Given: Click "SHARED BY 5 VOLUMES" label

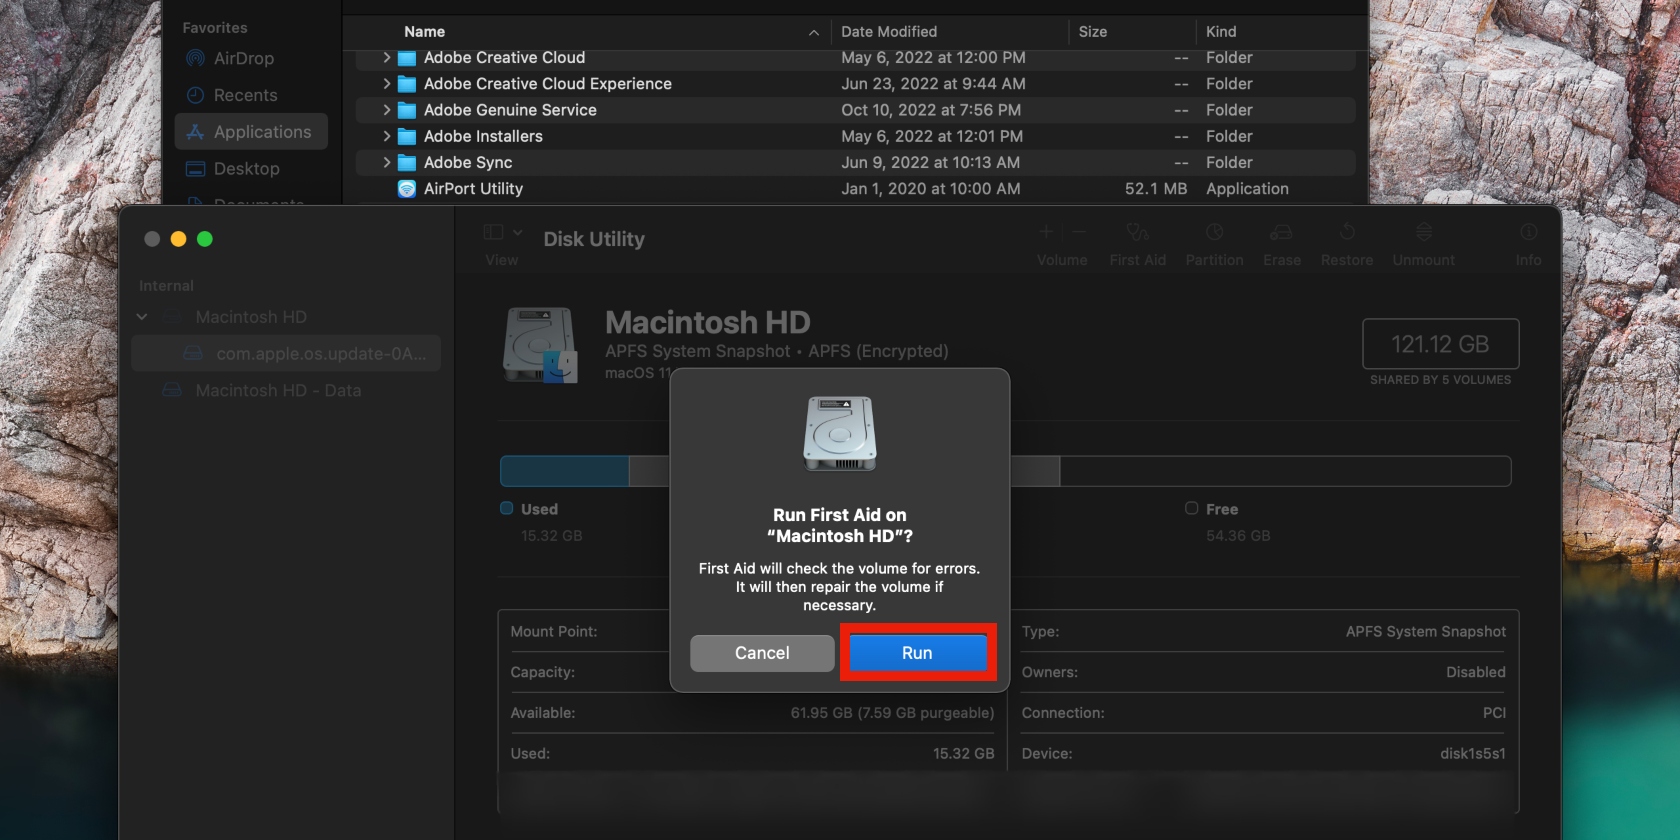Looking at the screenshot, I should (x=1440, y=380).
